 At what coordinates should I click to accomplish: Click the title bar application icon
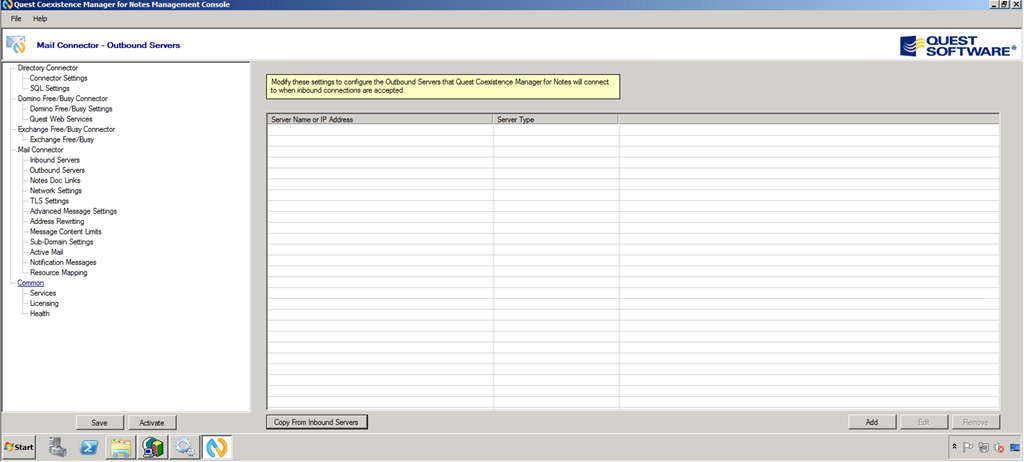coord(7,5)
